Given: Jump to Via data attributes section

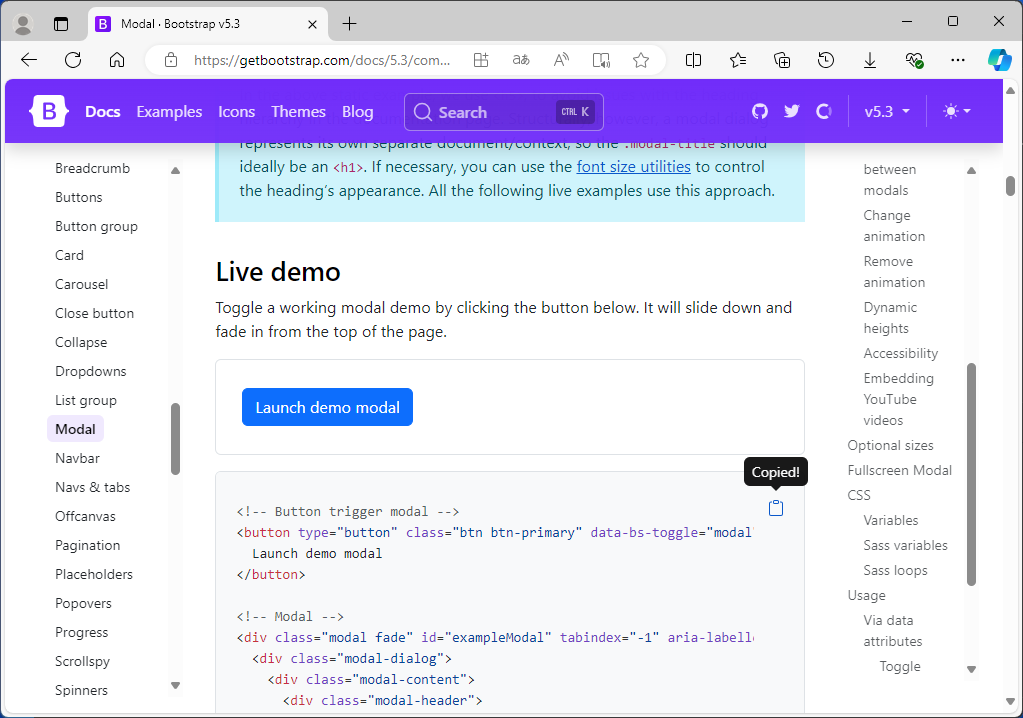Looking at the screenshot, I should [x=893, y=631].
